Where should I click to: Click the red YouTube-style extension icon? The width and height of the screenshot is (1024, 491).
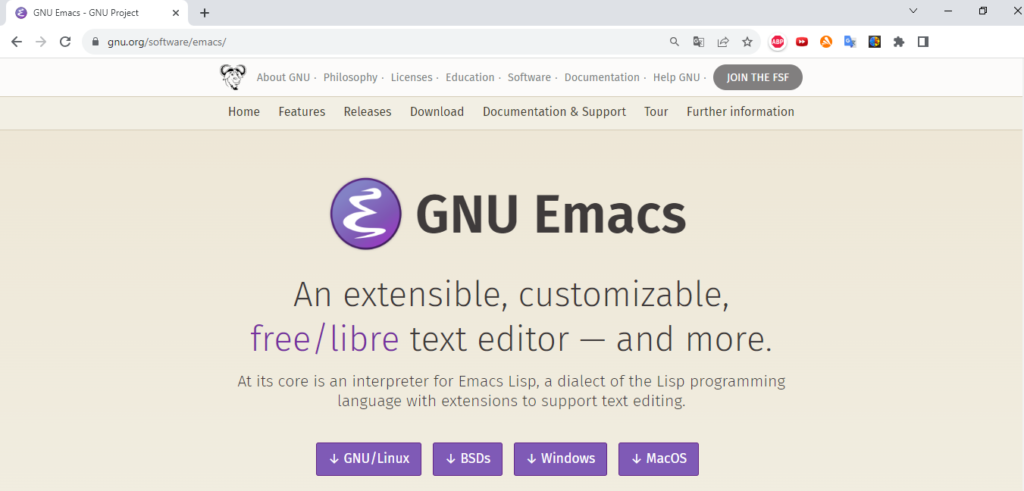(802, 42)
